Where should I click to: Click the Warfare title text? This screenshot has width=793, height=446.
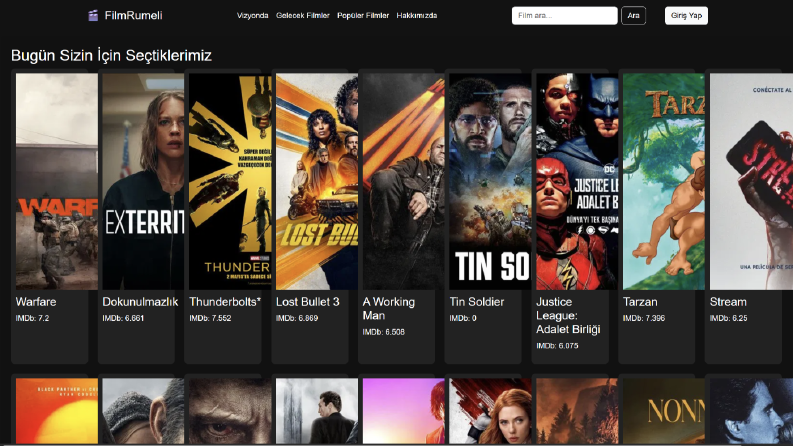(x=36, y=302)
